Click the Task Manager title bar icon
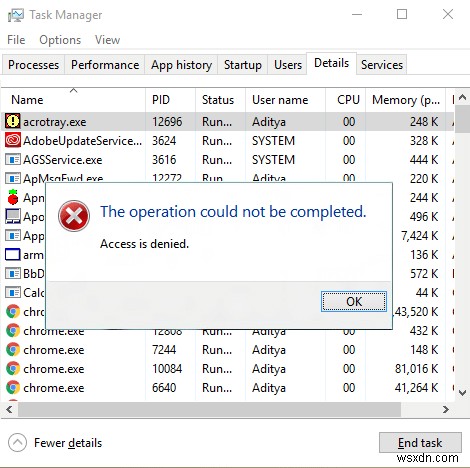Screen dimensions: 470x468 coord(16,15)
